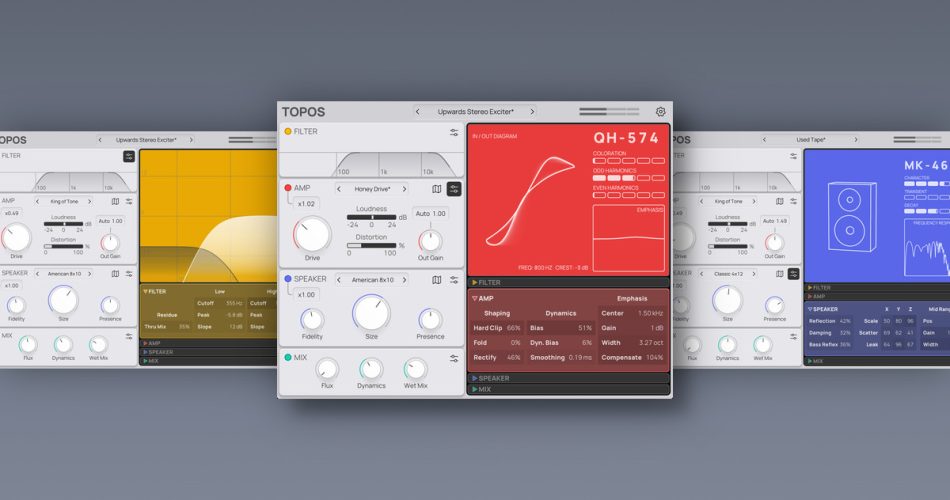
Task: Open the SPEAKER map browser icon in center window
Action: 436,280
